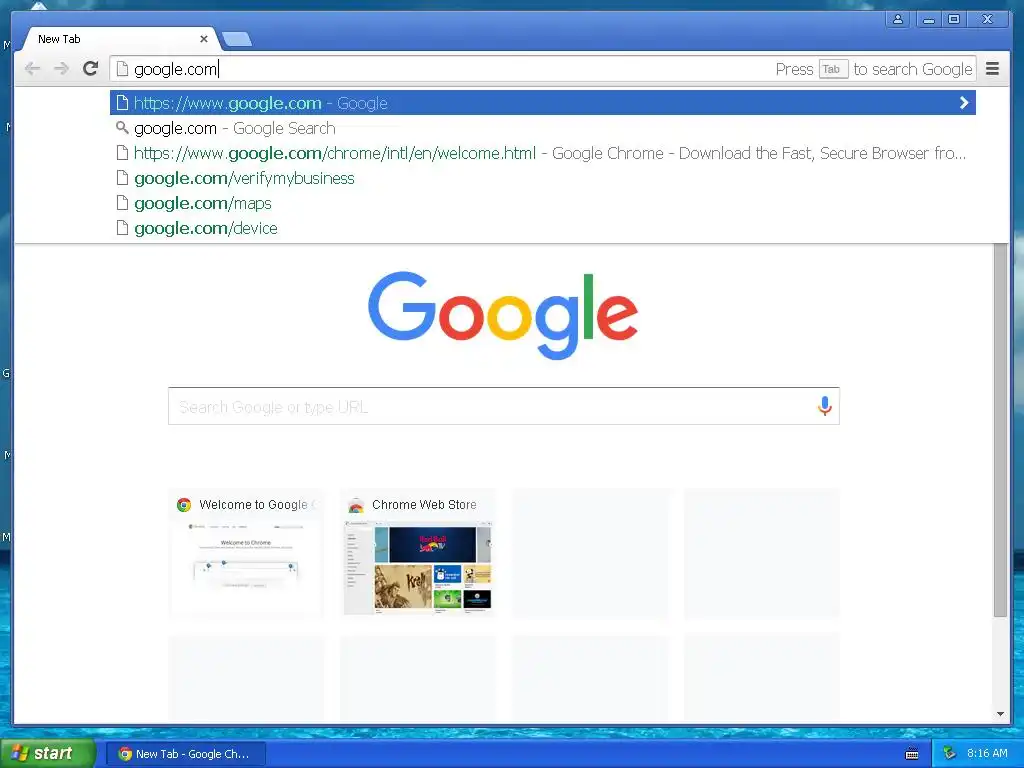Open the Chrome Web Store thumbnail
The width and height of the screenshot is (1024, 768).
[x=418, y=553]
